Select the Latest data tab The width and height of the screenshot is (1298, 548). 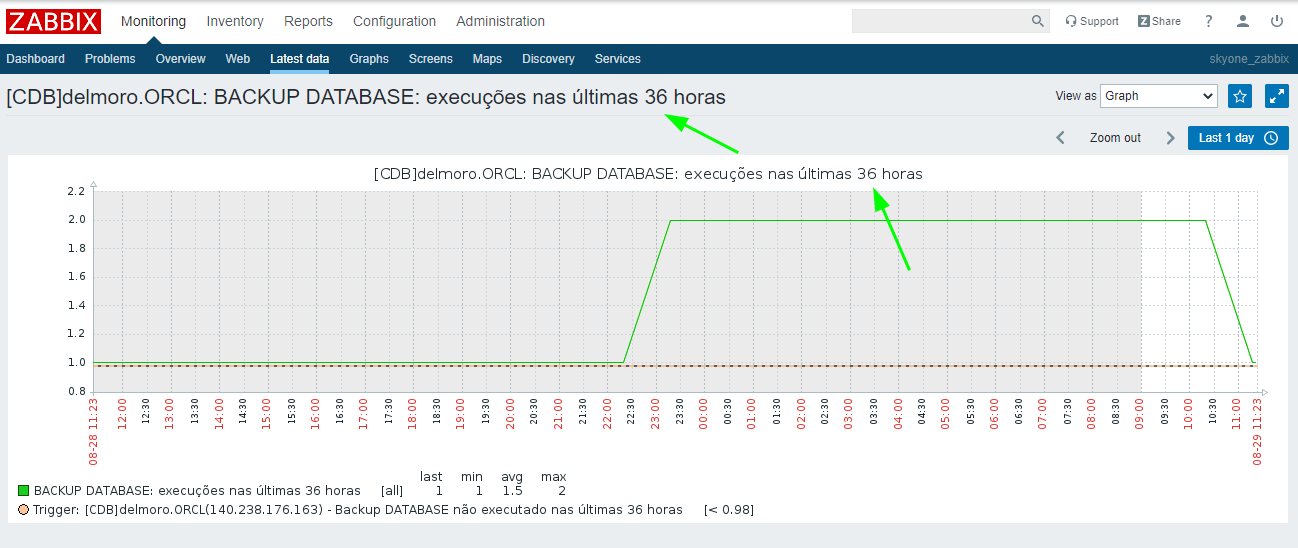(299, 59)
